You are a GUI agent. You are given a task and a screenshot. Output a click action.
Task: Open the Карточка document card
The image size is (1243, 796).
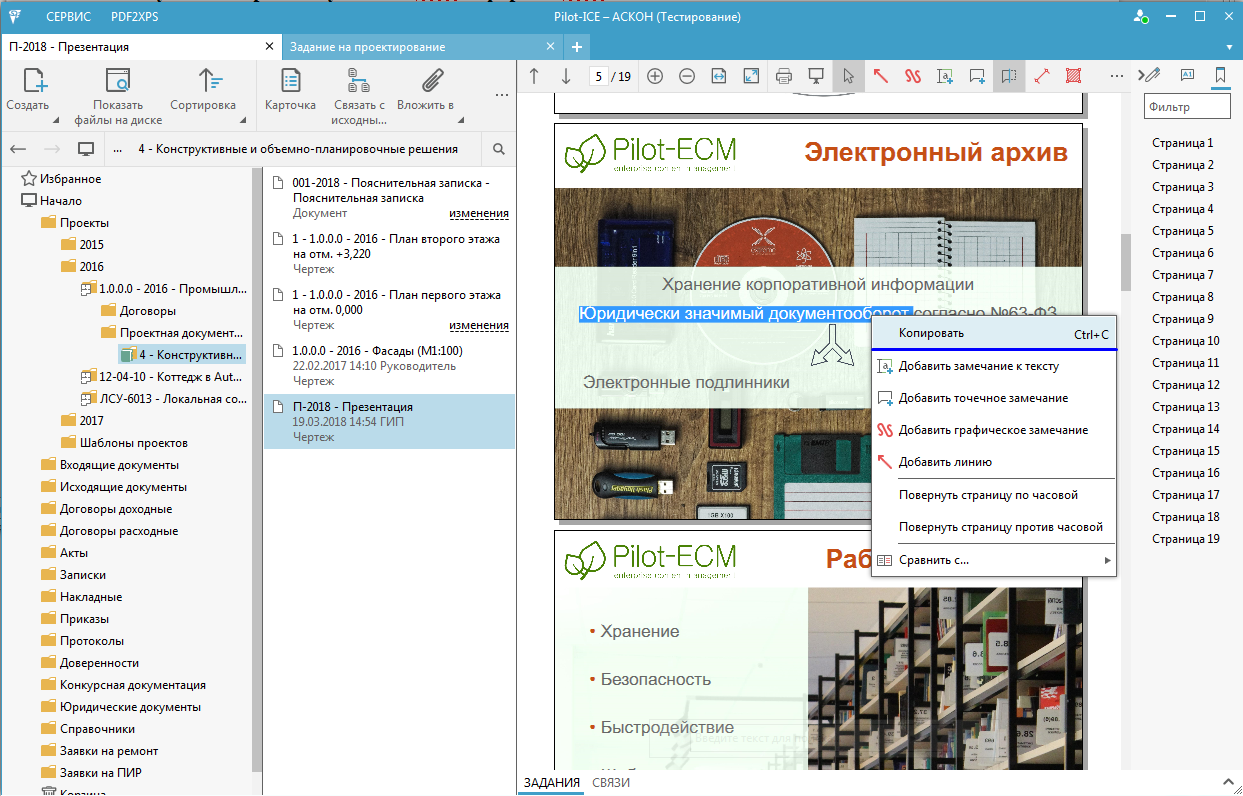pyautogui.click(x=290, y=90)
